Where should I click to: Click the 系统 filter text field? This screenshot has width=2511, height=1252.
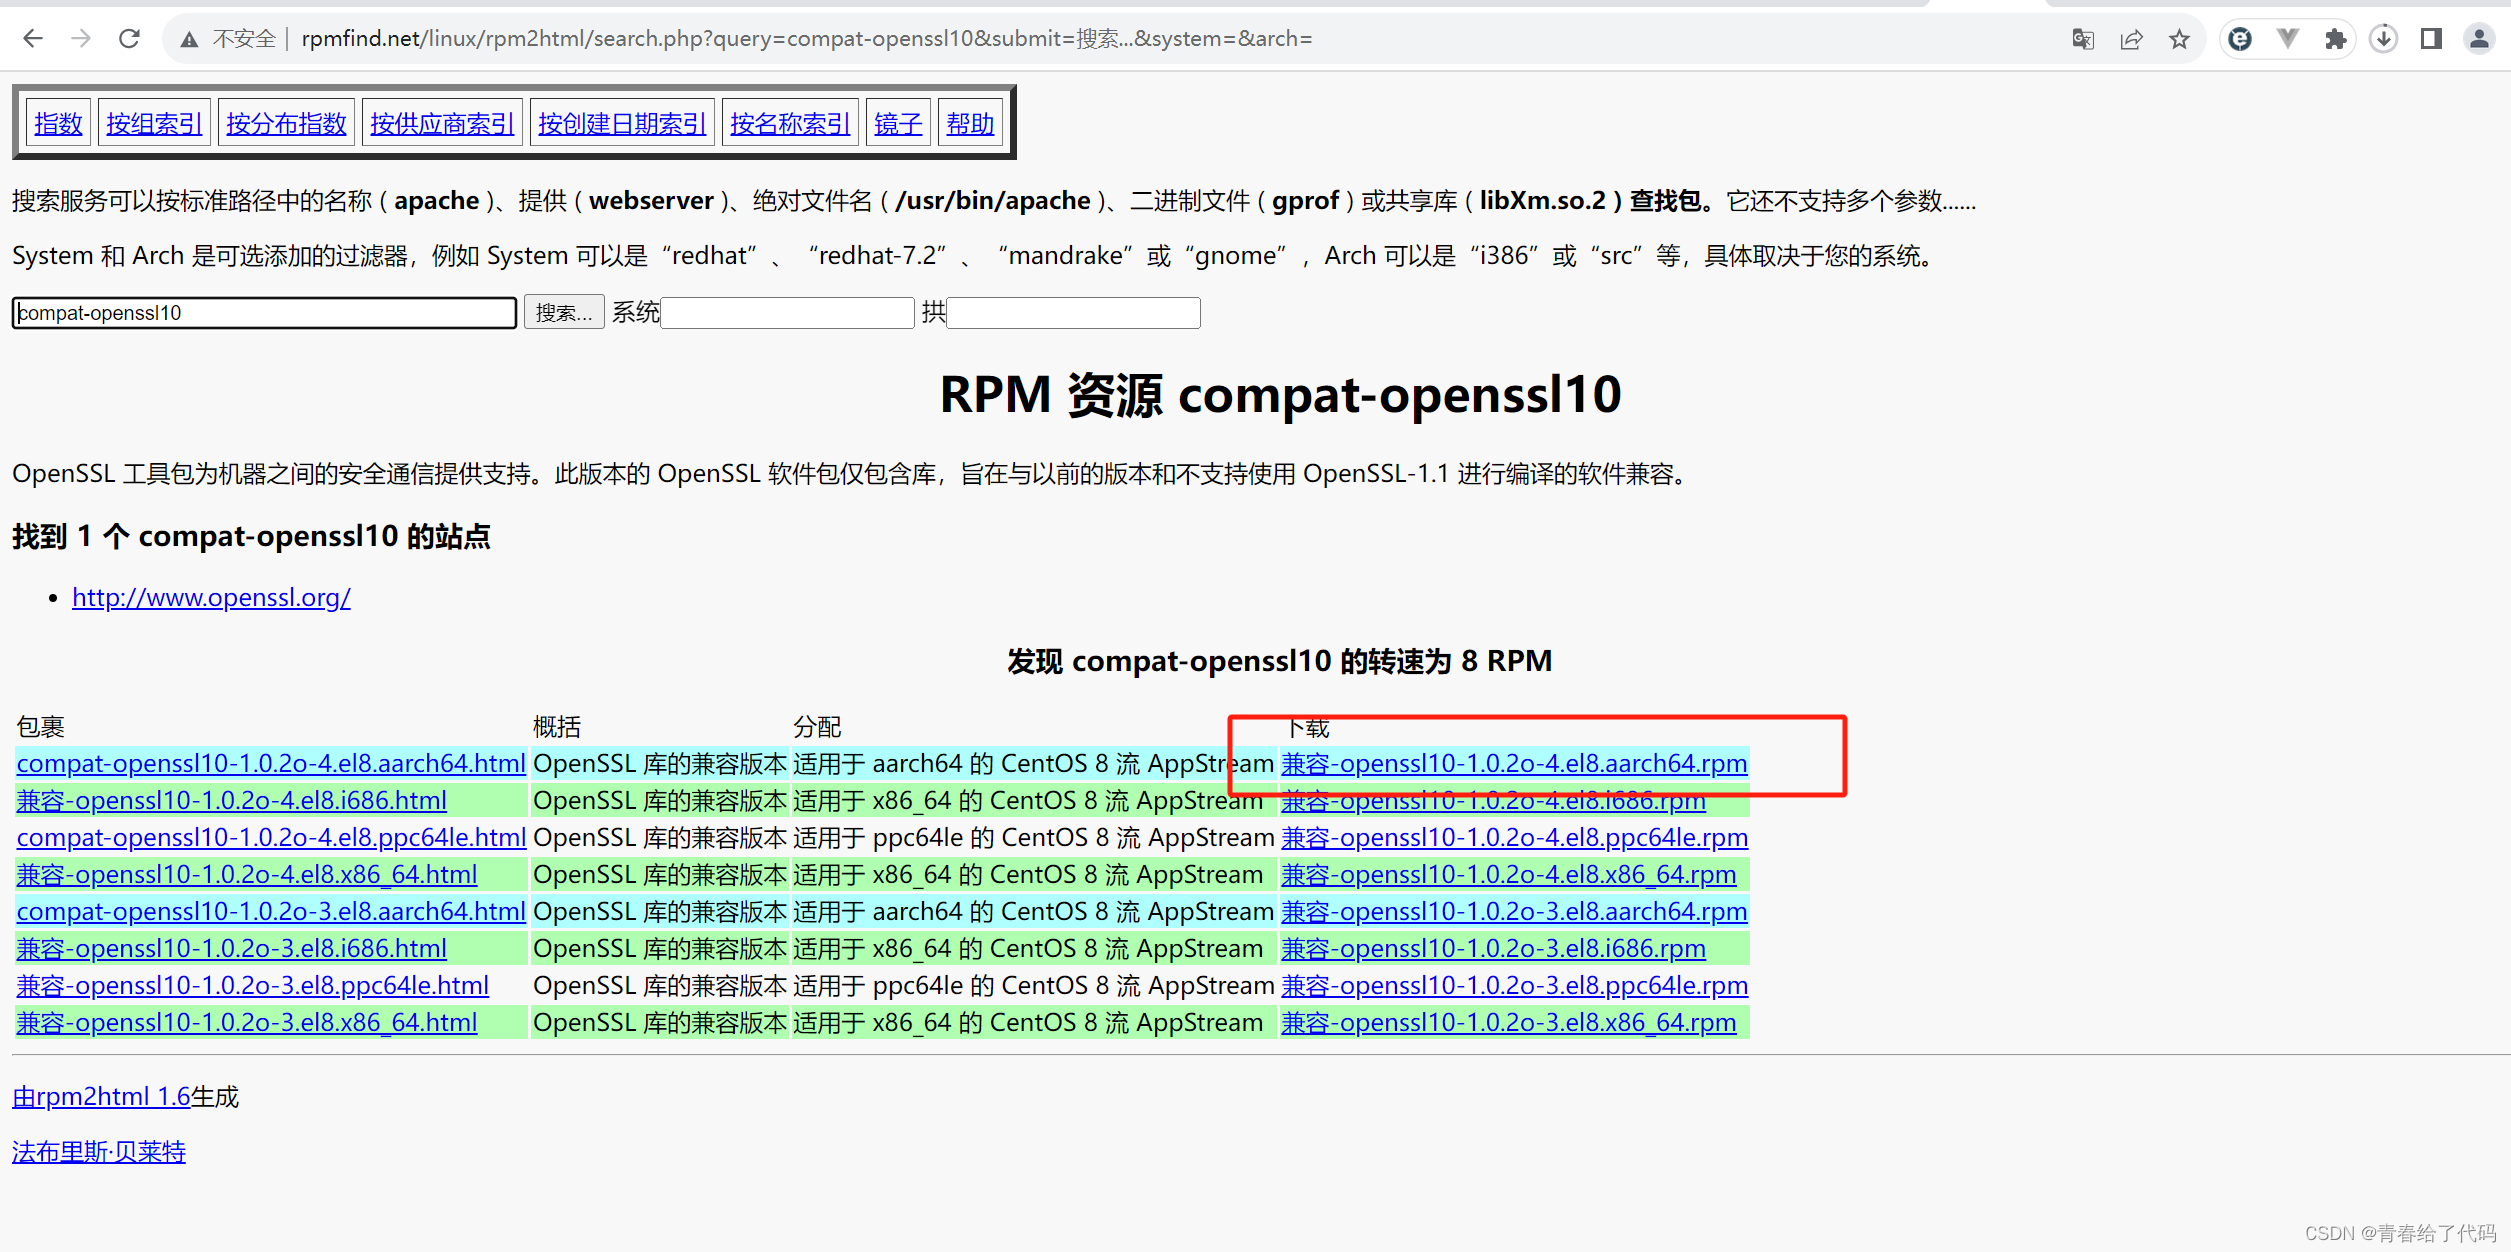pyautogui.click(x=788, y=313)
